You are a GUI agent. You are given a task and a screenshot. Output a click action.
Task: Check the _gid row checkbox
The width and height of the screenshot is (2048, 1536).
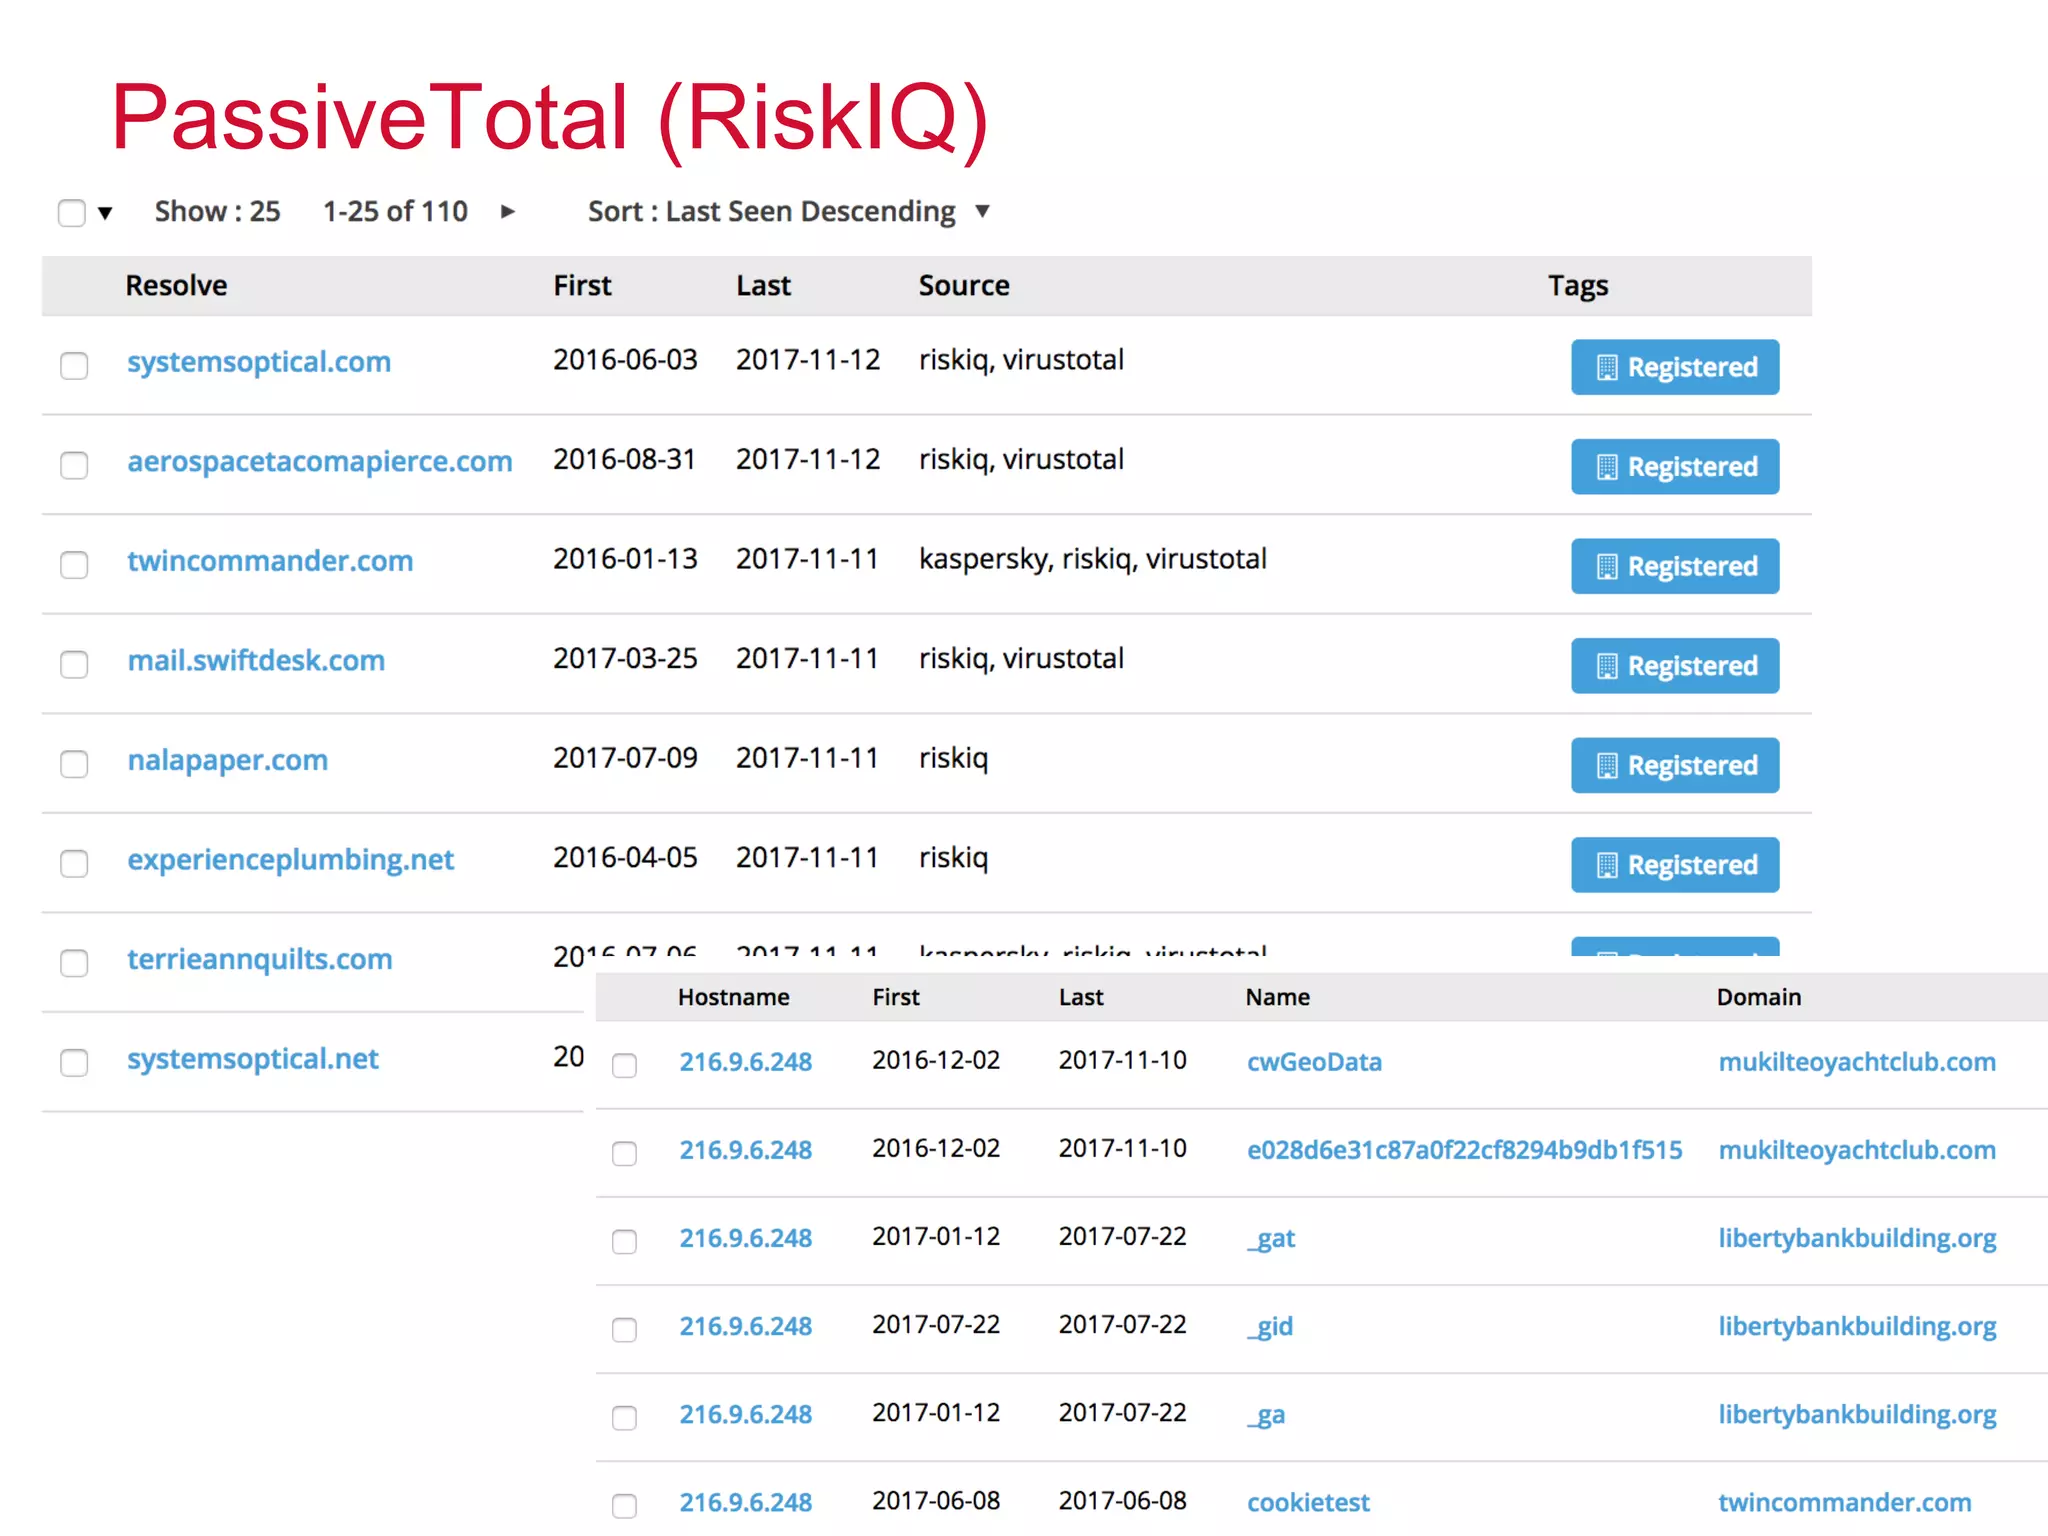click(x=625, y=1329)
